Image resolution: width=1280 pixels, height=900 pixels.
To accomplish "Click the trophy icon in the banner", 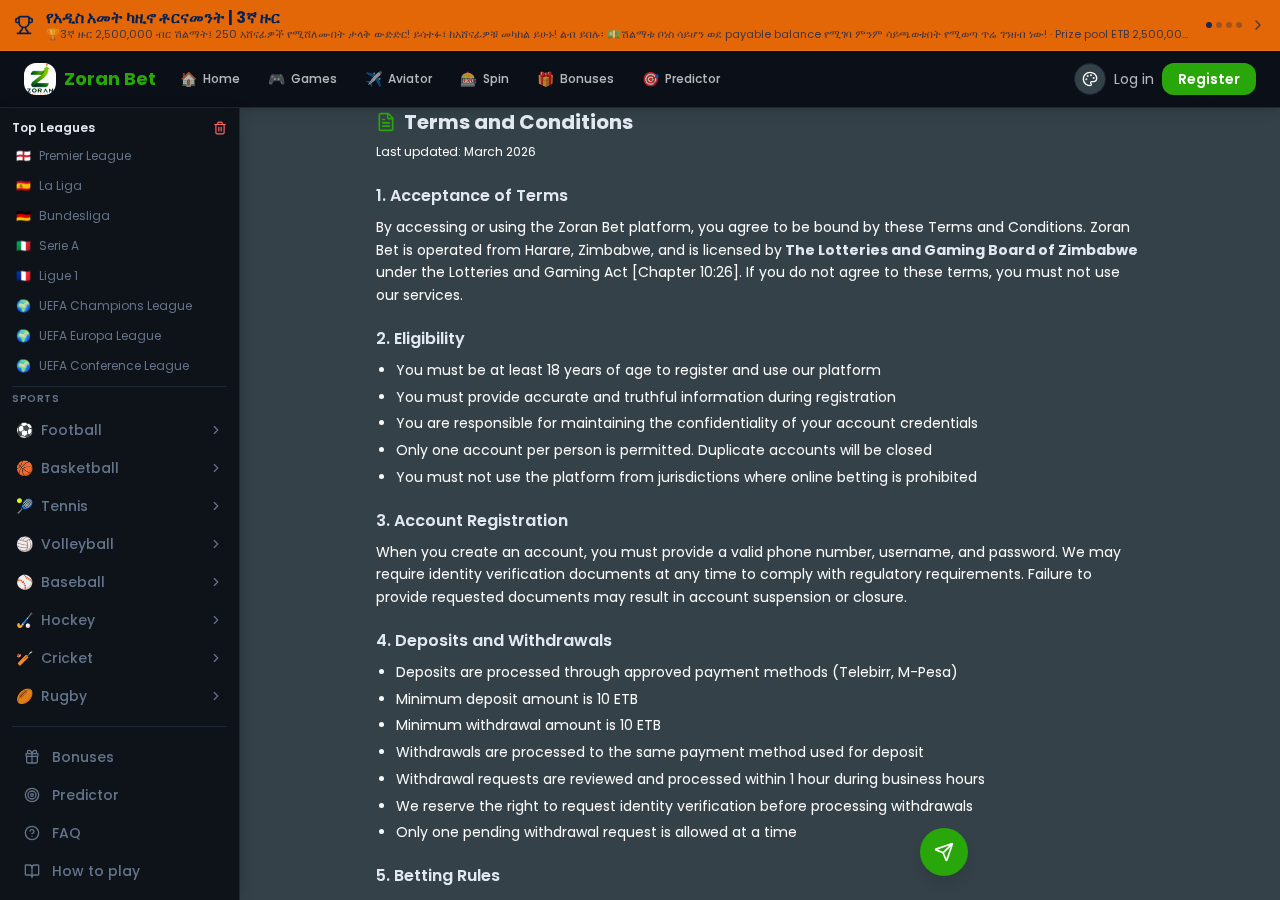I will click(24, 25).
